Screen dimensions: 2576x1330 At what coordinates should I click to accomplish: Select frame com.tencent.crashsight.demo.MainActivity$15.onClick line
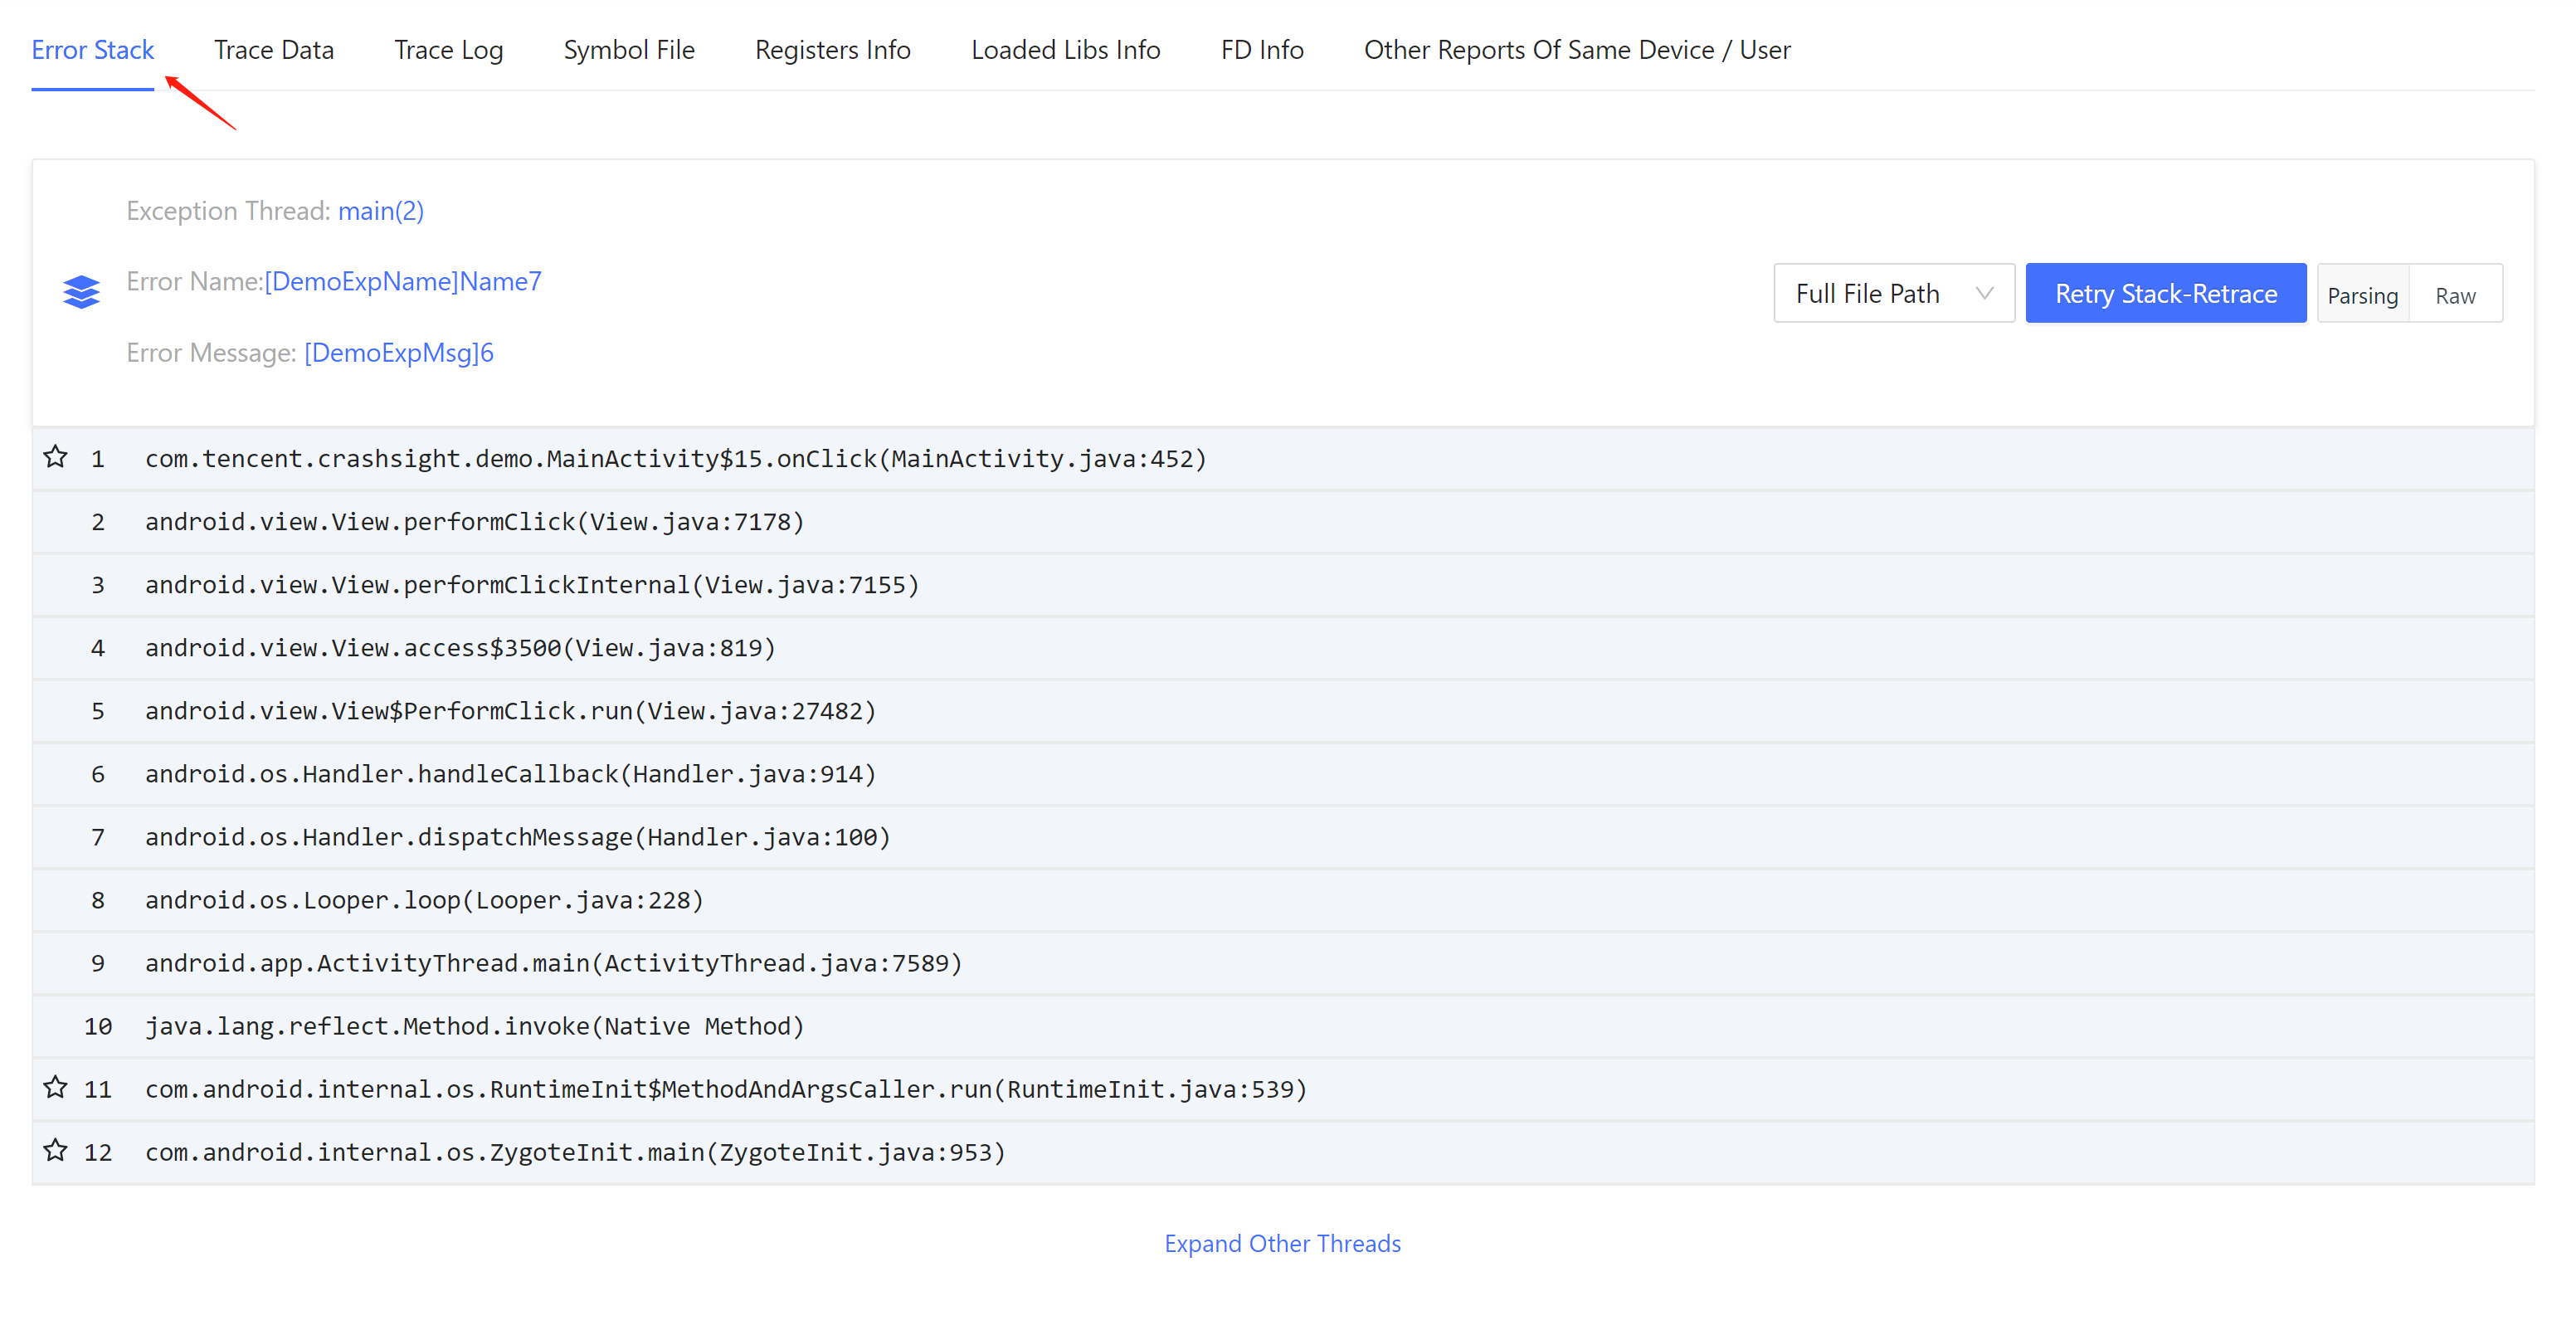point(1283,459)
